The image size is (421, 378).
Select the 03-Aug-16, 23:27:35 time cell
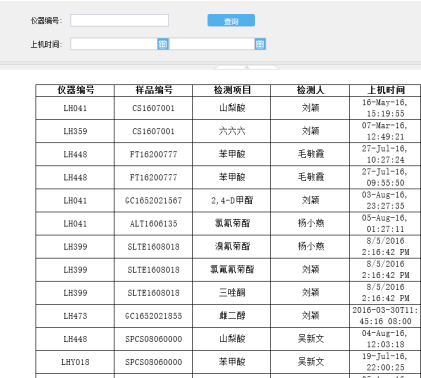tap(385, 201)
